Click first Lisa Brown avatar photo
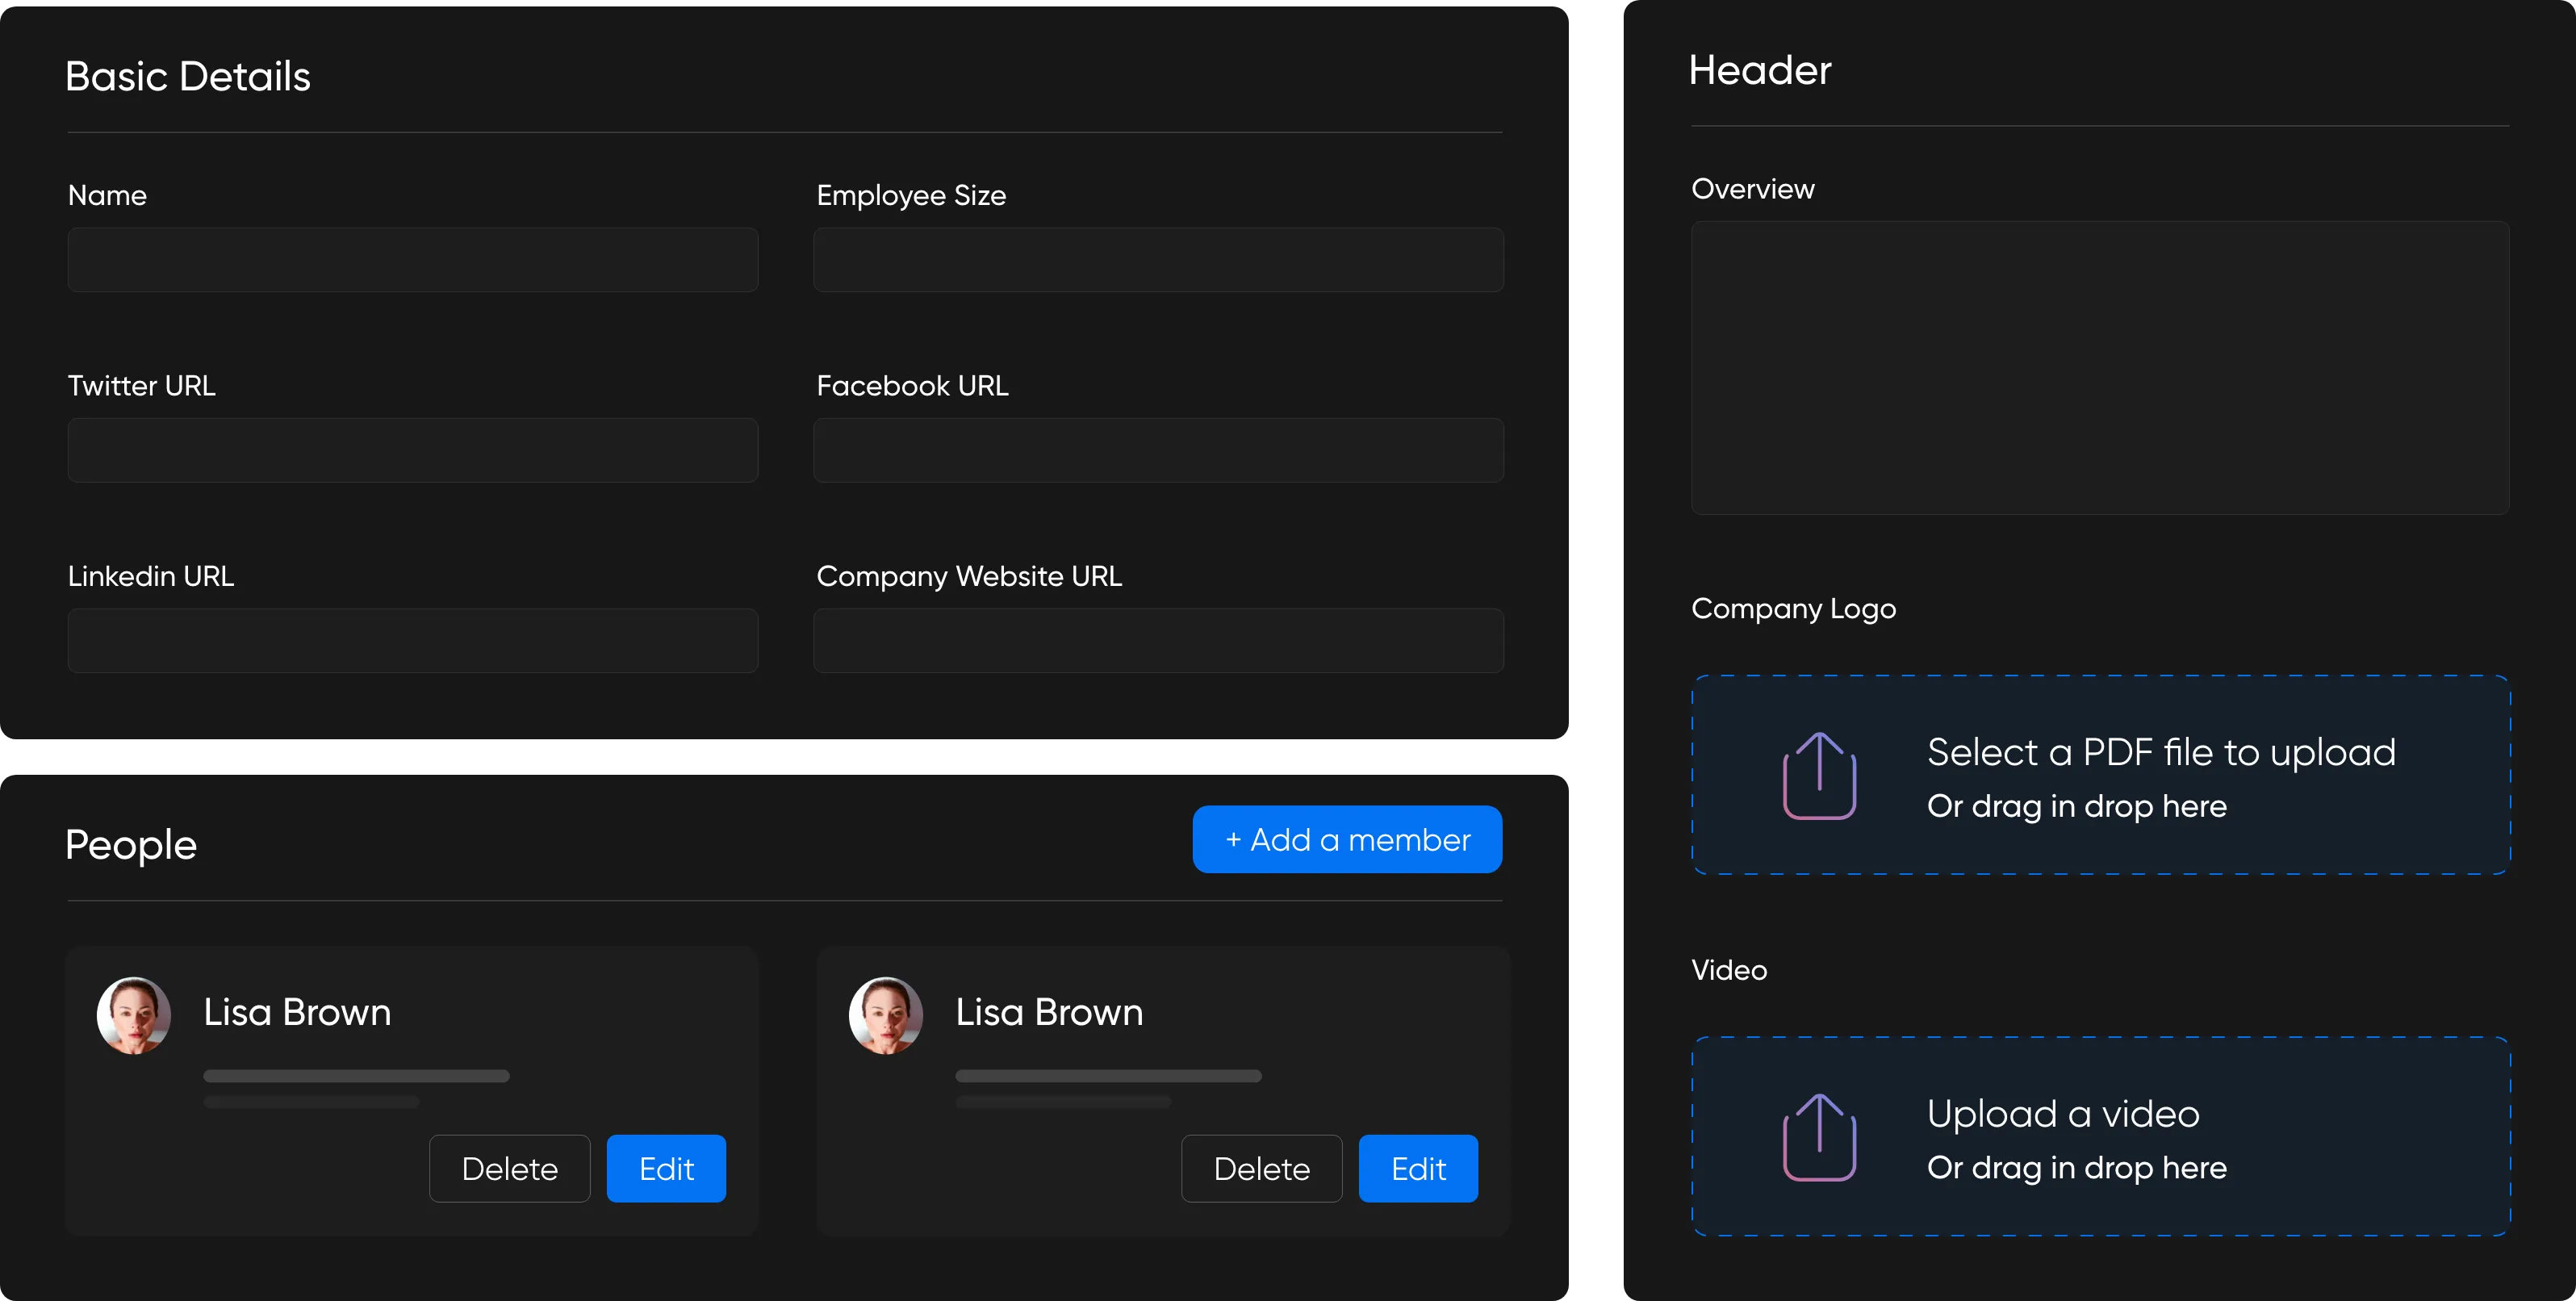2576x1301 pixels. (134, 1015)
